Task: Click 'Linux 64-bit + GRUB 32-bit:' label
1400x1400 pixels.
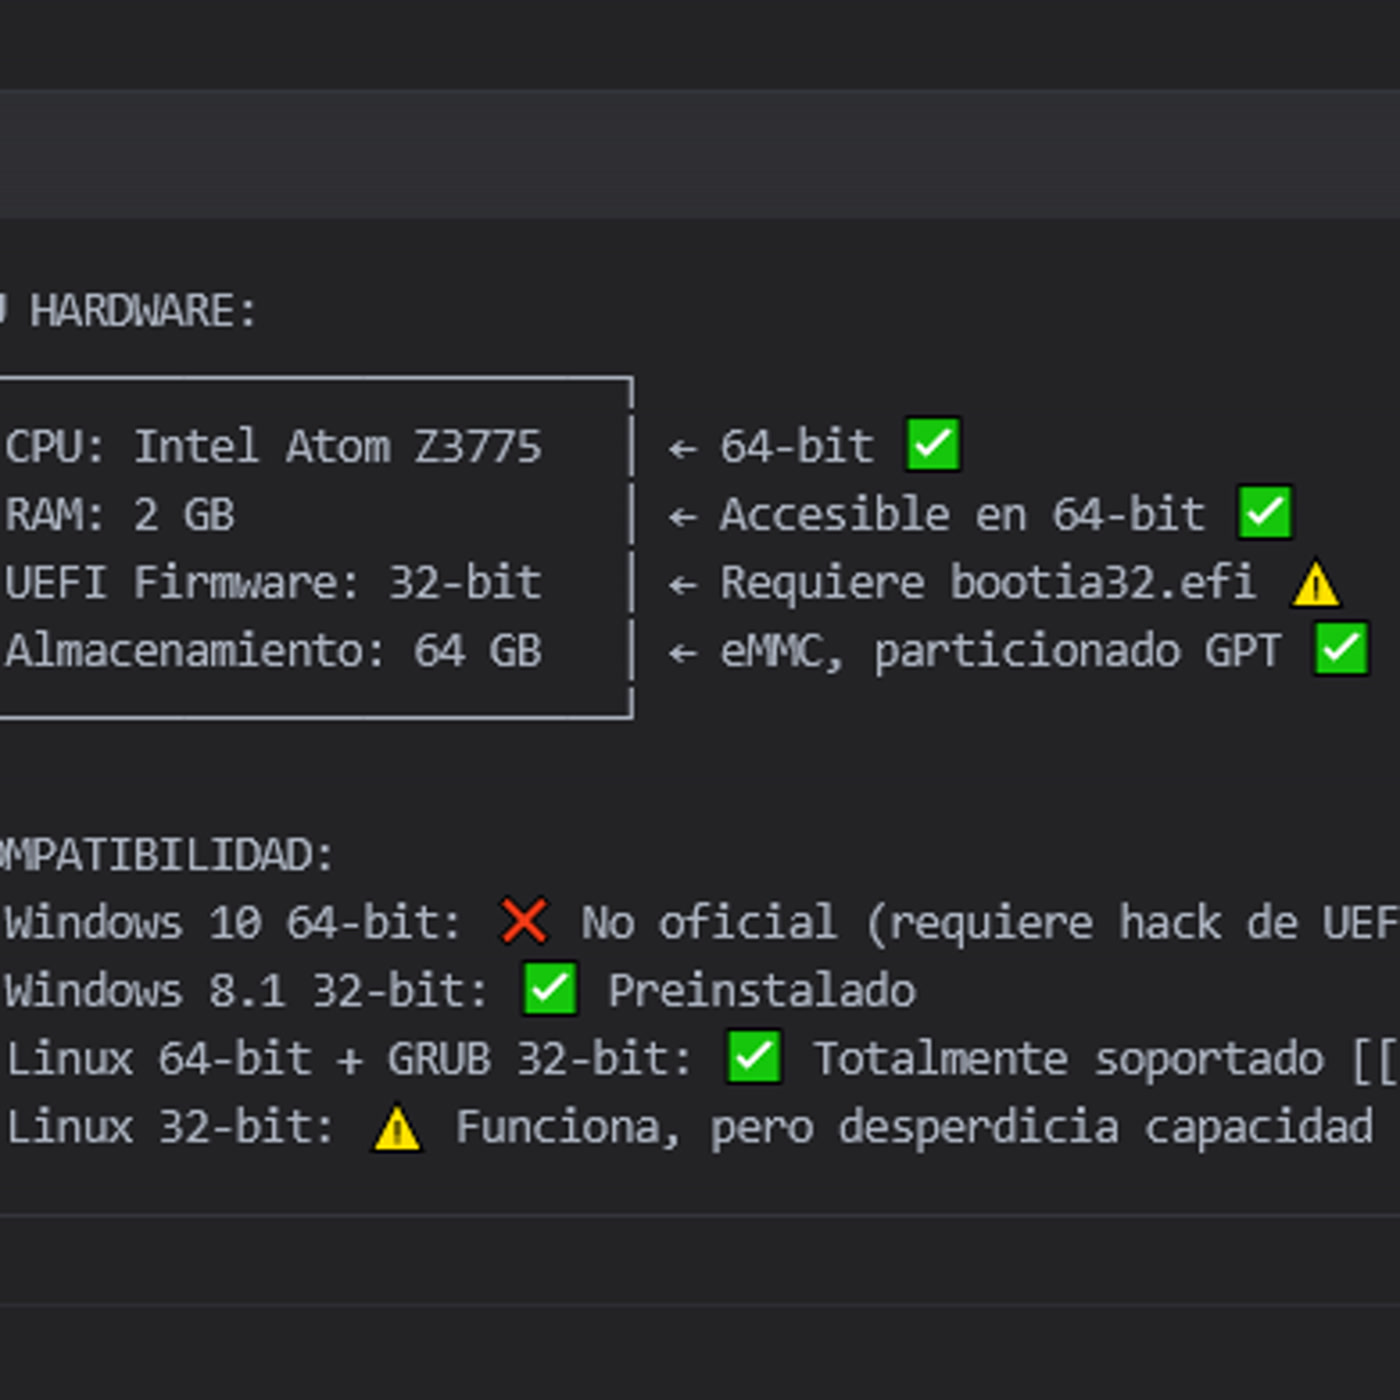Action: tap(349, 1059)
